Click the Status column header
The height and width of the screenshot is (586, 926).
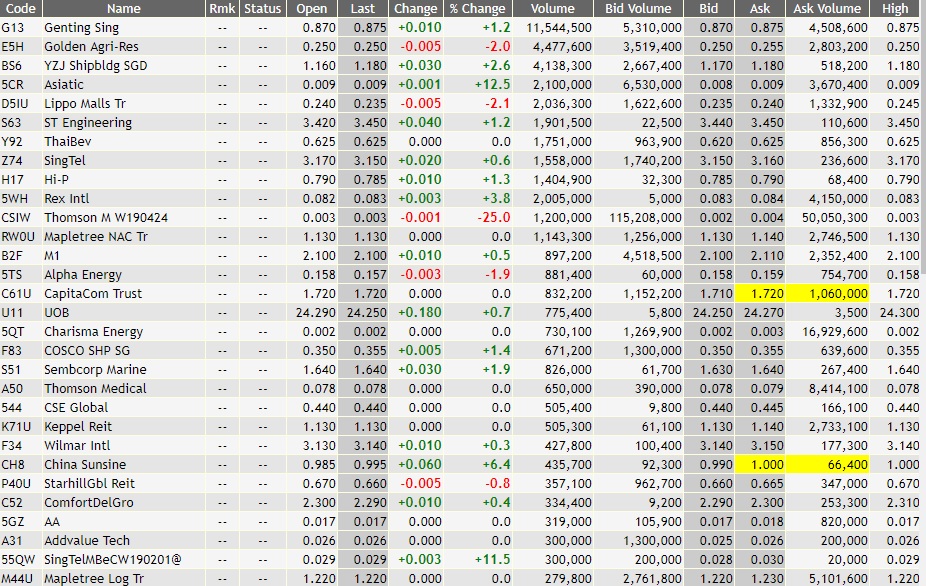tap(263, 8)
